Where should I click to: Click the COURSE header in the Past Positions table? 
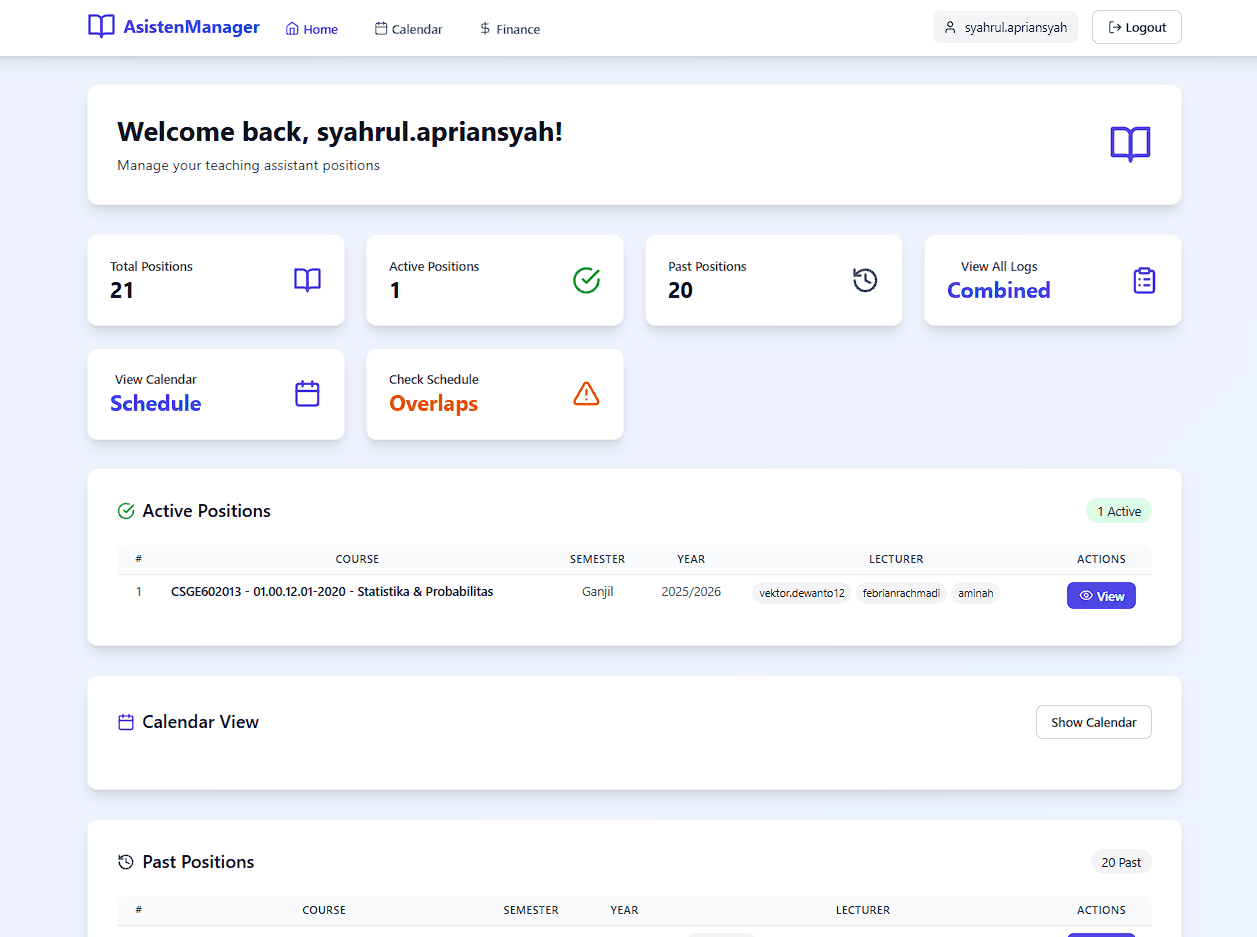click(324, 910)
